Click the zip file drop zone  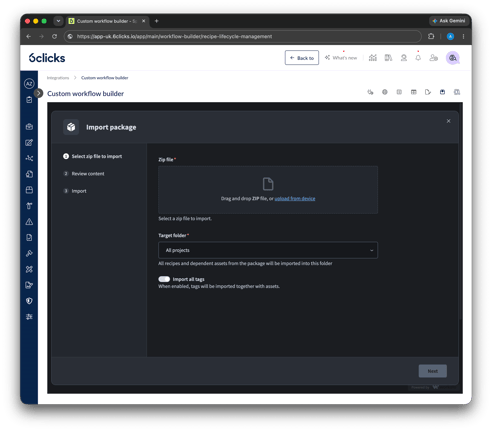point(268,190)
